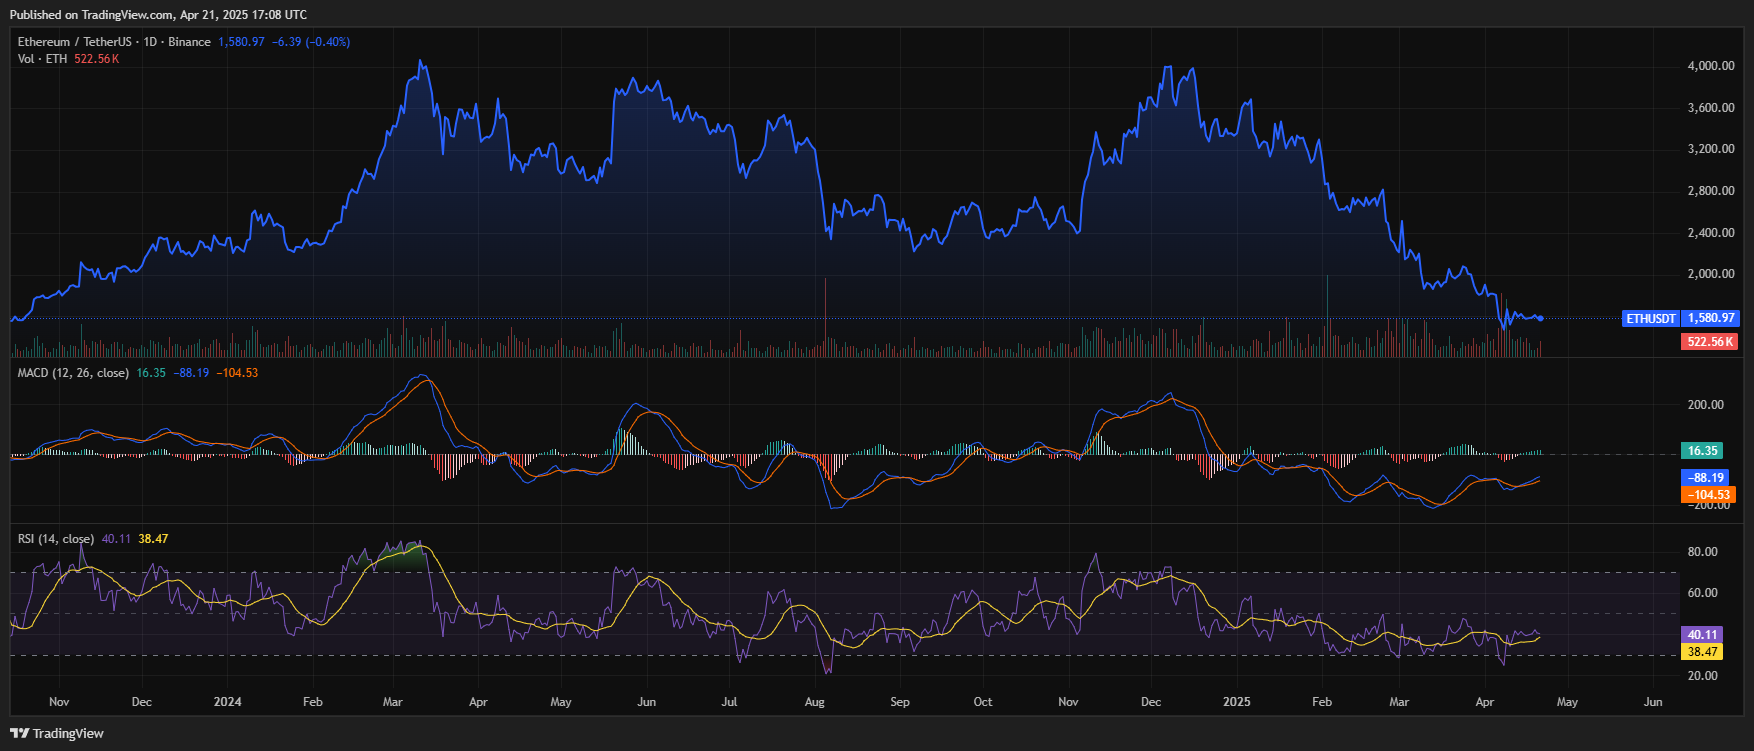1754x751 pixels.
Task: Click the blue current price dot on the chart line
Action: click(1540, 319)
